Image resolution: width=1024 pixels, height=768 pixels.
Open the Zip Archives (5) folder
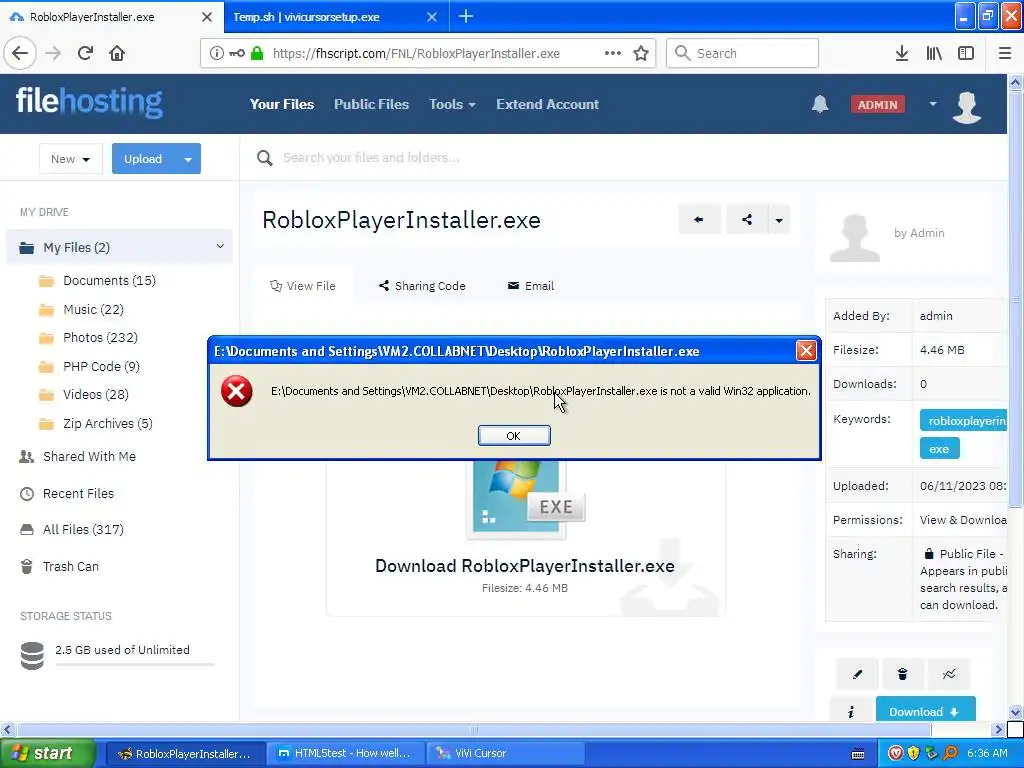tap(108, 423)
